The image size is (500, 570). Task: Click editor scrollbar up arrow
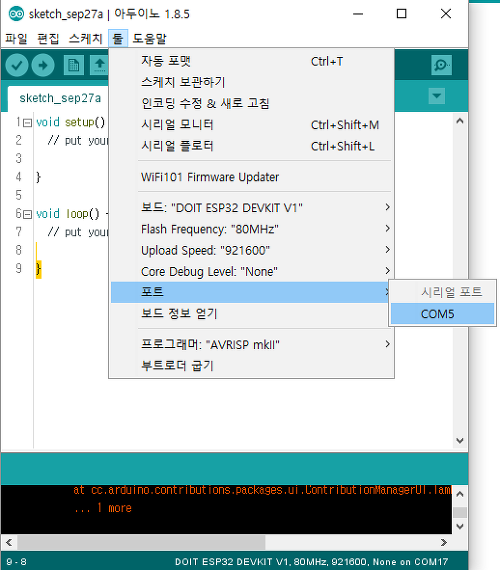460,121
